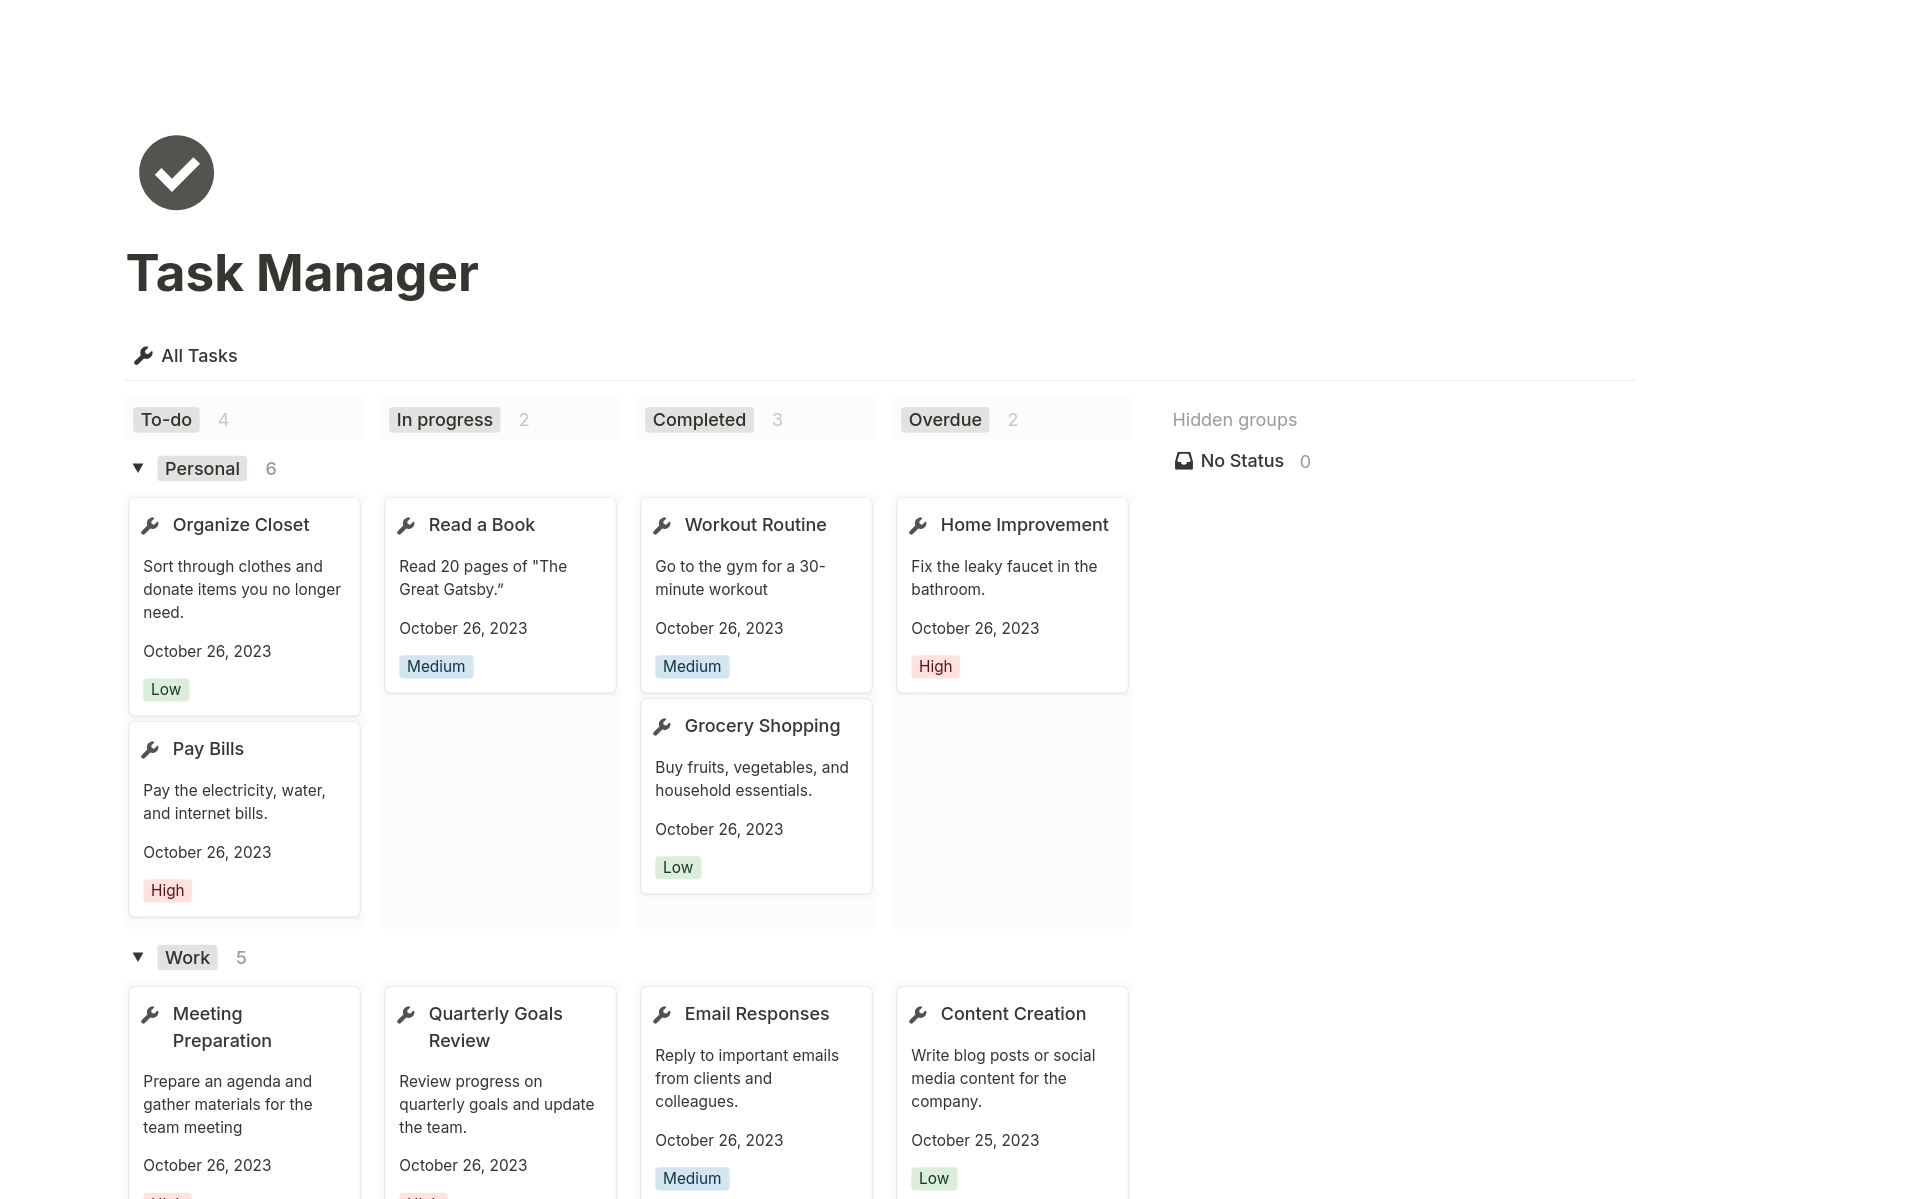Click the wrench icon on Content Creation card
Viewport: 1920px width, 1199px height.
(919, 1014)
